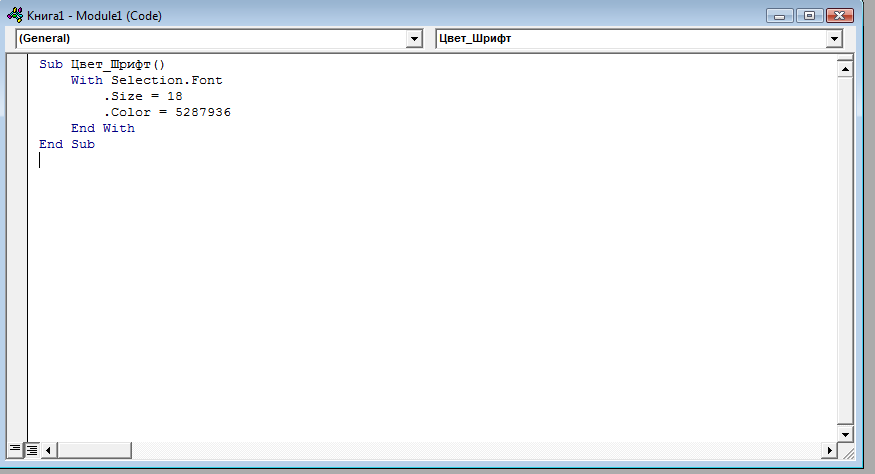
Task: Click the window resize grip corner
Action: [847, 452]
